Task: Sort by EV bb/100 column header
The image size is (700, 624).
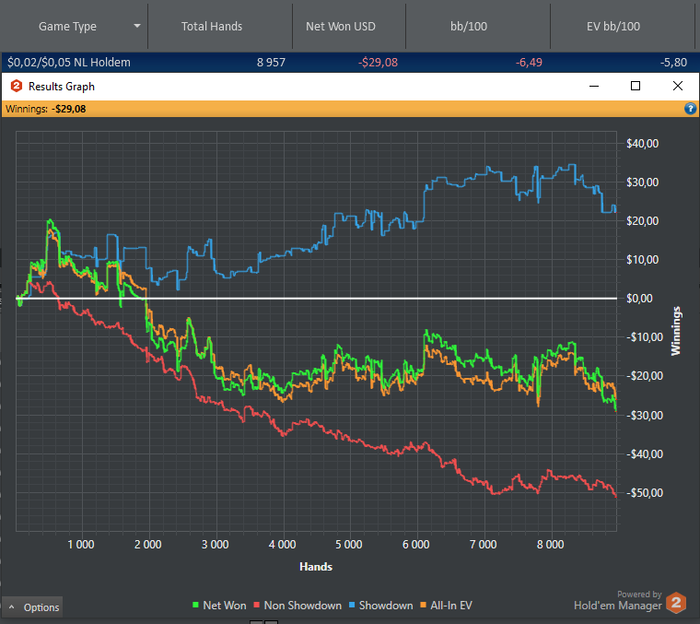Action: click(613, 26)
